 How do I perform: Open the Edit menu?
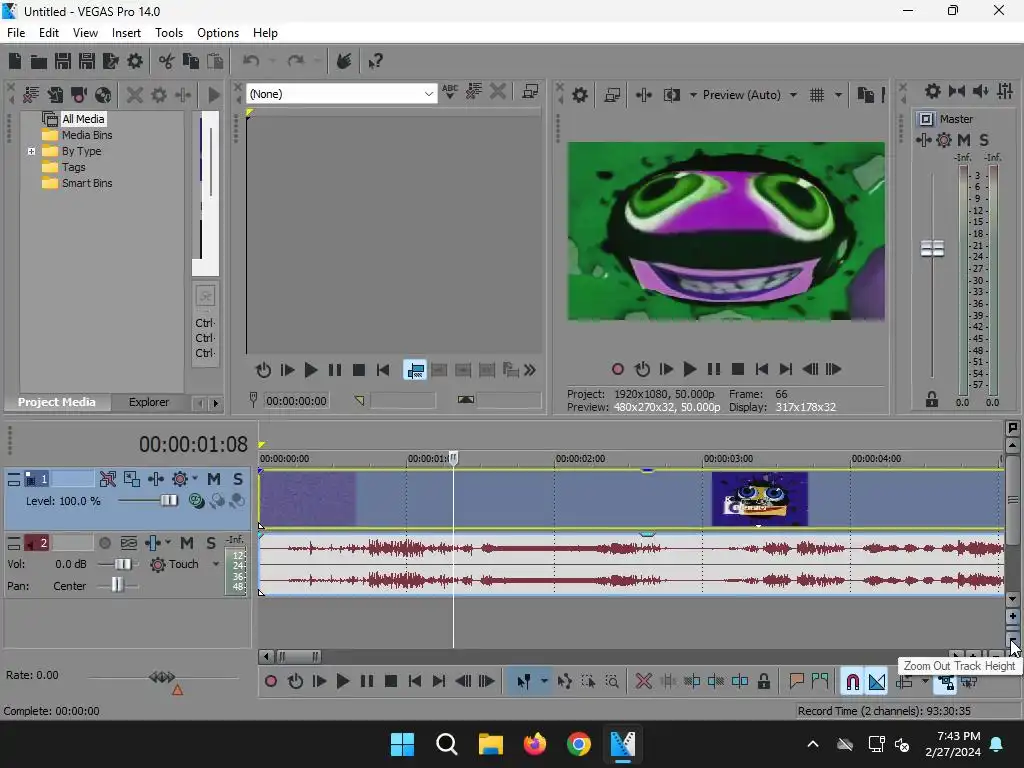pyautogui.click(x=48, y=33)
